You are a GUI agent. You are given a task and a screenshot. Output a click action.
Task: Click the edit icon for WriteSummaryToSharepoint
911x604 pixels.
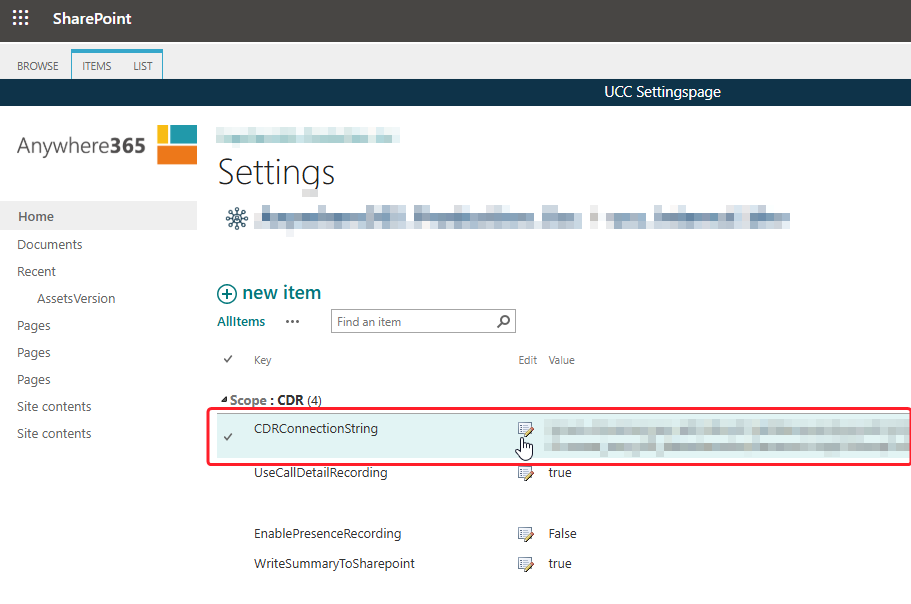pyautogui.click(x=525, y=564)
